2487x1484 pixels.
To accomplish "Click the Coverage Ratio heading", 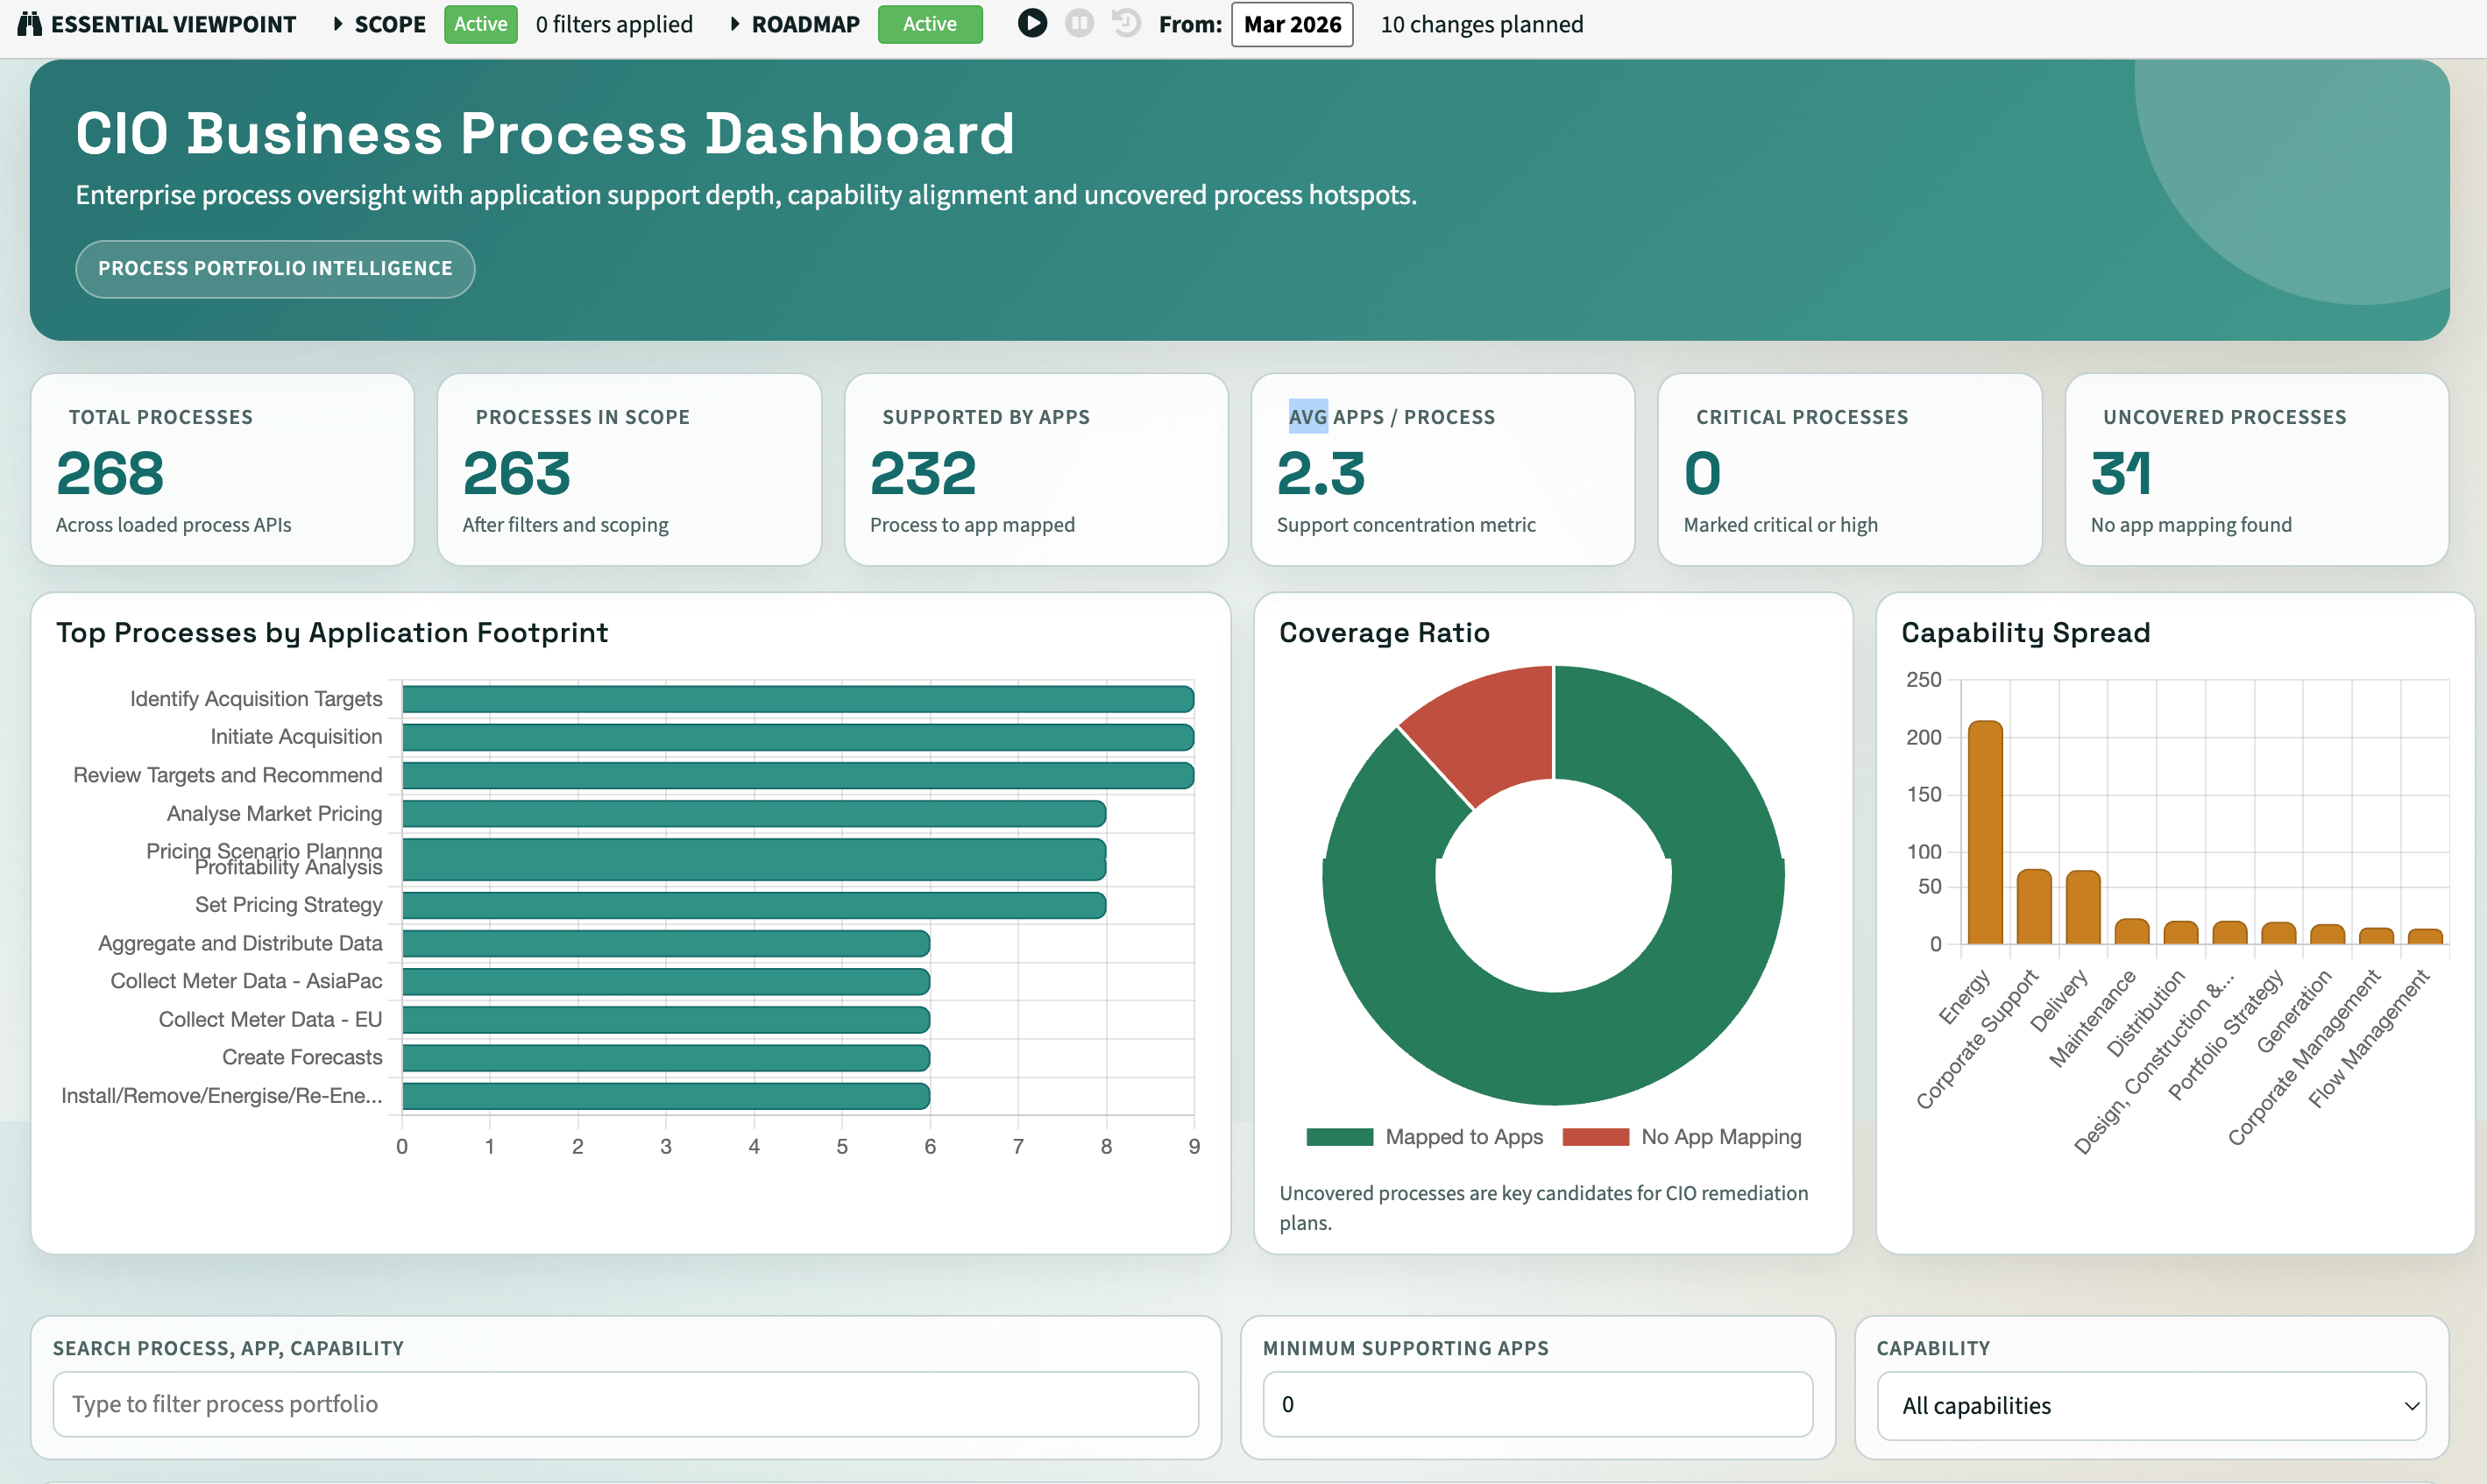I will [1384, 632].
